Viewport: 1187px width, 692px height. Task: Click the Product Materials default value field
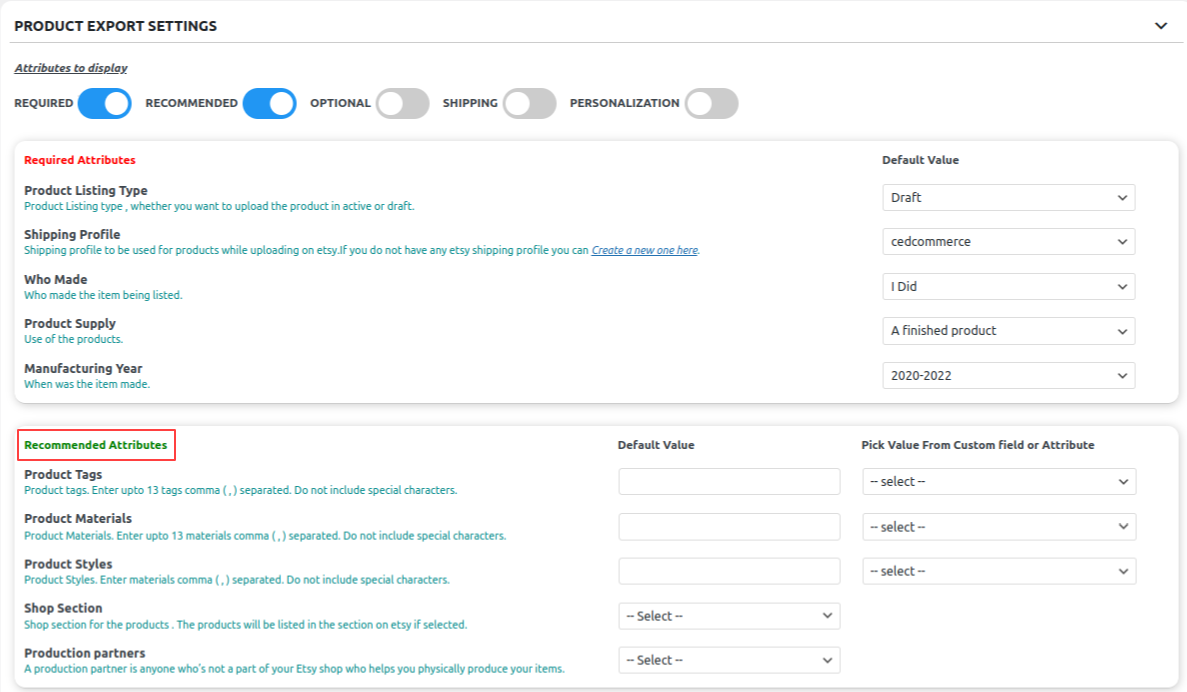[x=729, y=526]
